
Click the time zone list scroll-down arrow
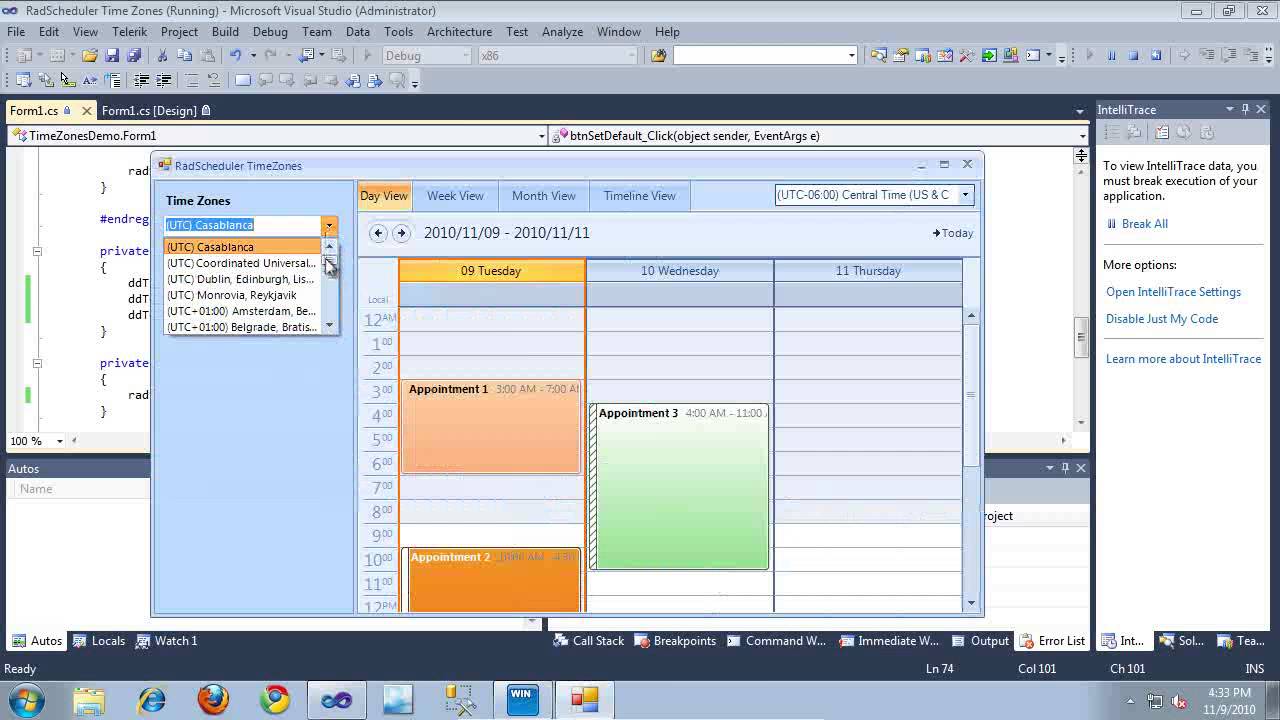pyautogui.click(x=330, y=326)
